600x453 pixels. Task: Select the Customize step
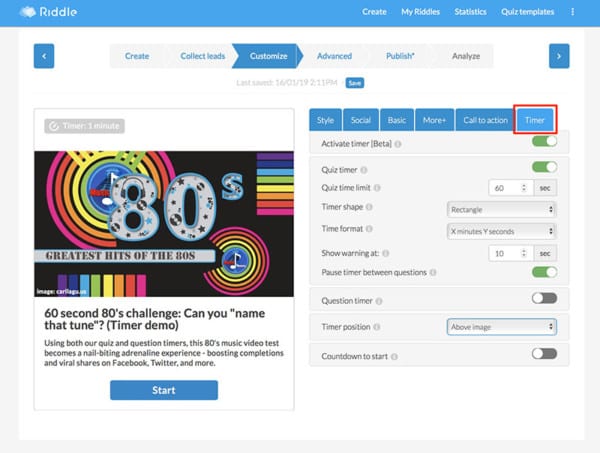click(268, 56)
